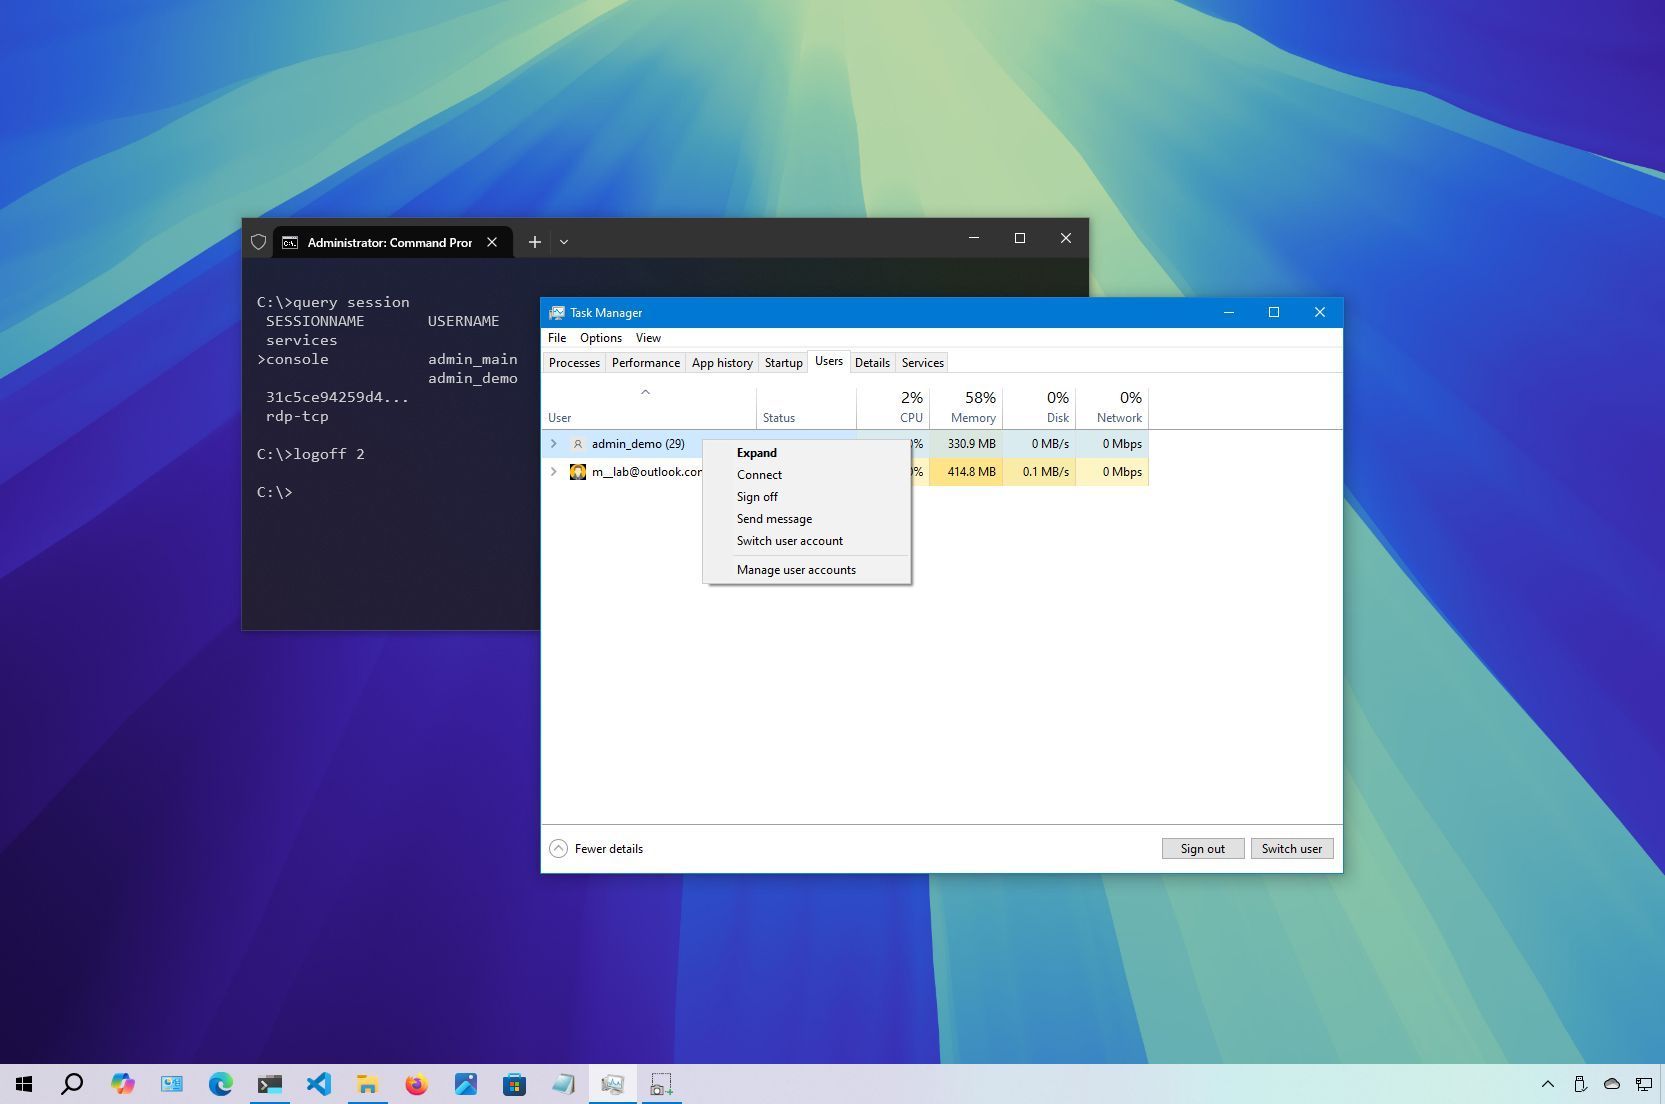The image size is (1665, 1104).
Task: Open Windows Search from the taskbar
Action: coord(71,1084)
